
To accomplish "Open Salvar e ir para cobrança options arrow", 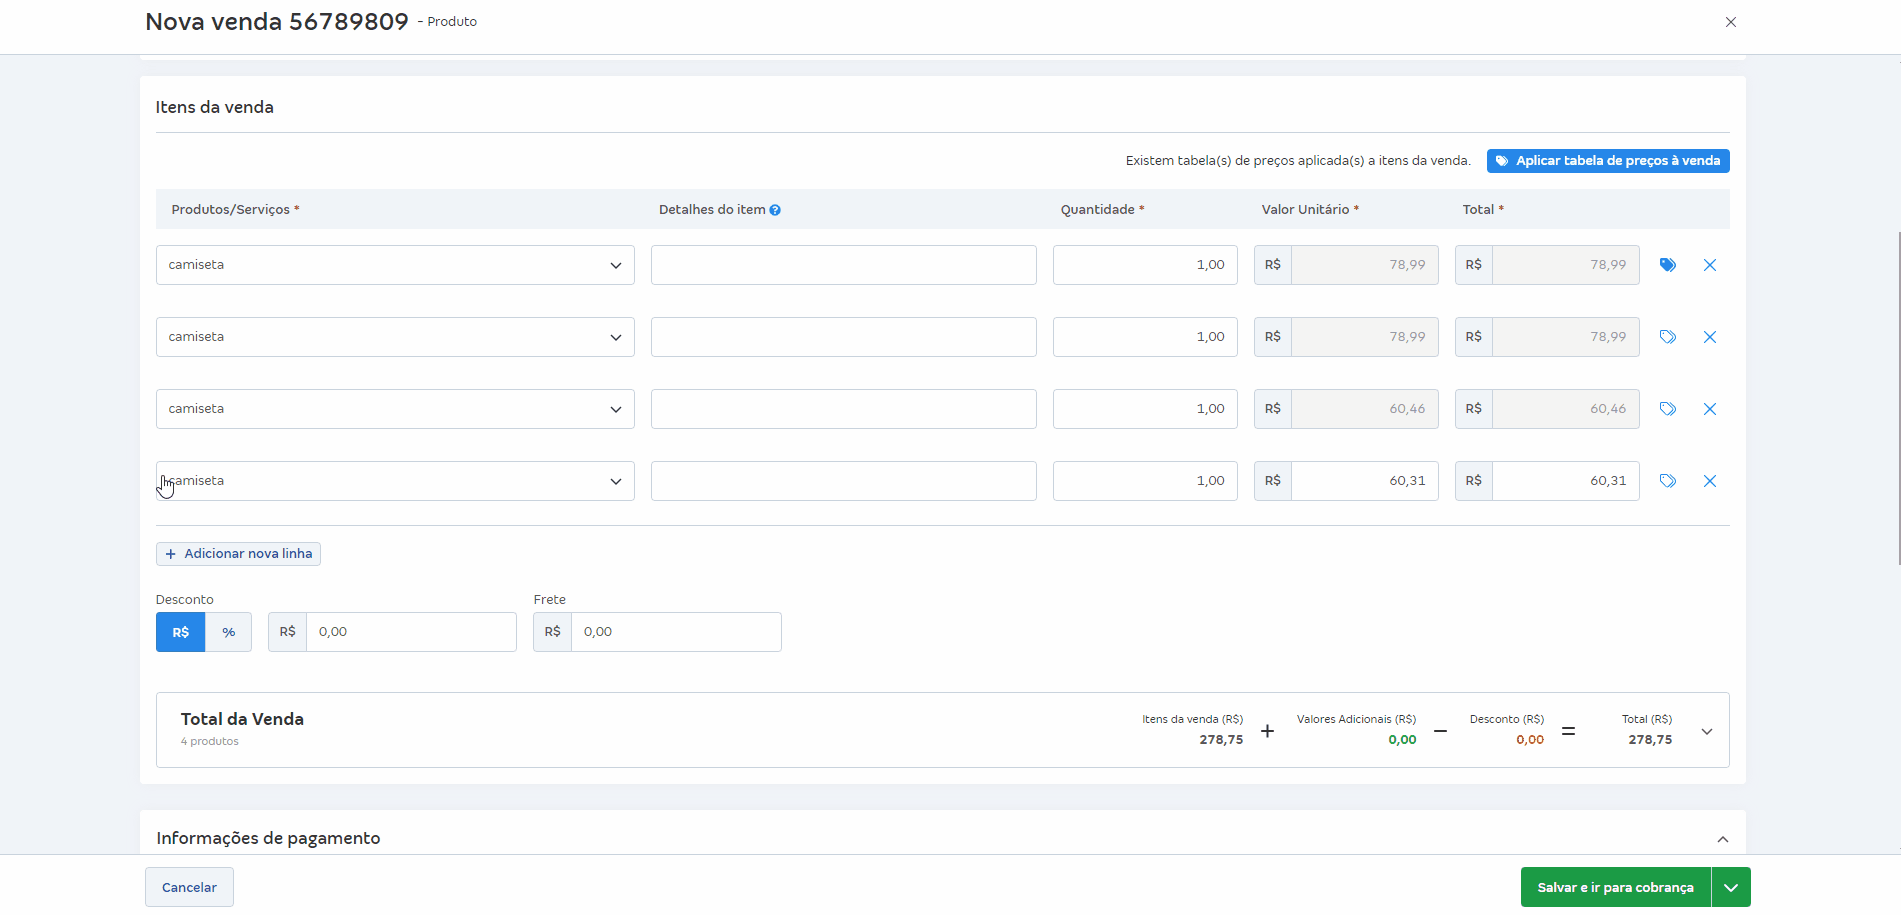I will click(1731, 887).
